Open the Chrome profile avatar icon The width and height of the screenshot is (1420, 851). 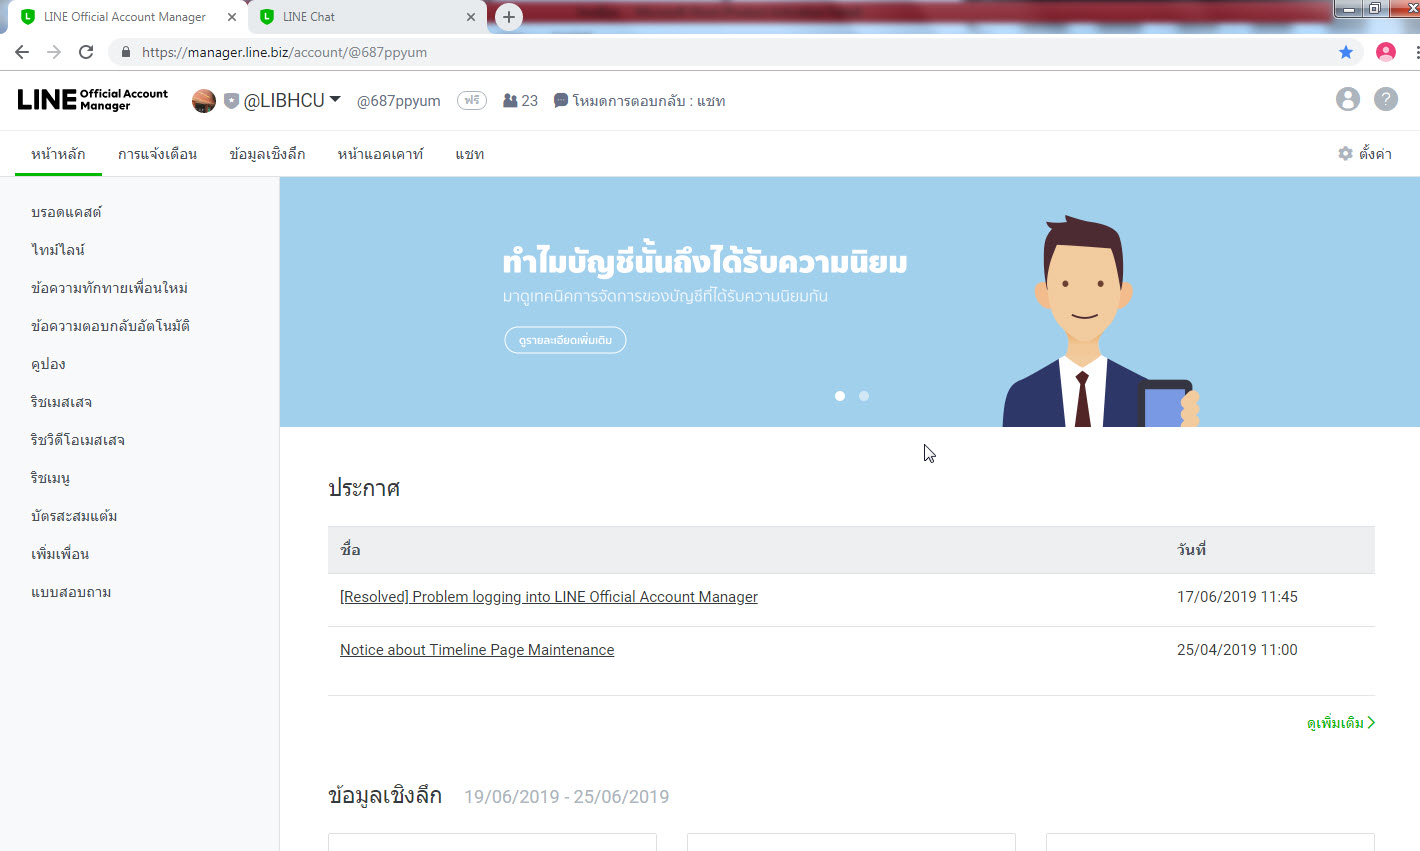[x=1386, y=52]
